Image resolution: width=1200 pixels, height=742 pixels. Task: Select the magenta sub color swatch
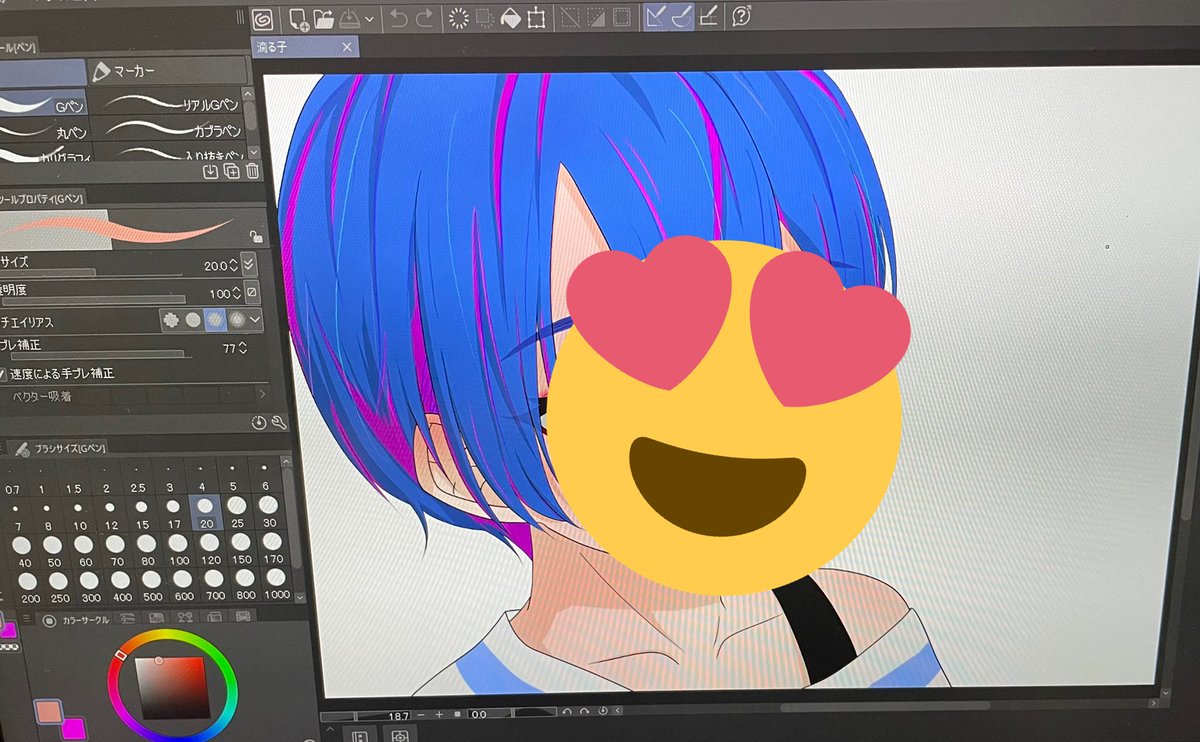[x=75, y=727]
